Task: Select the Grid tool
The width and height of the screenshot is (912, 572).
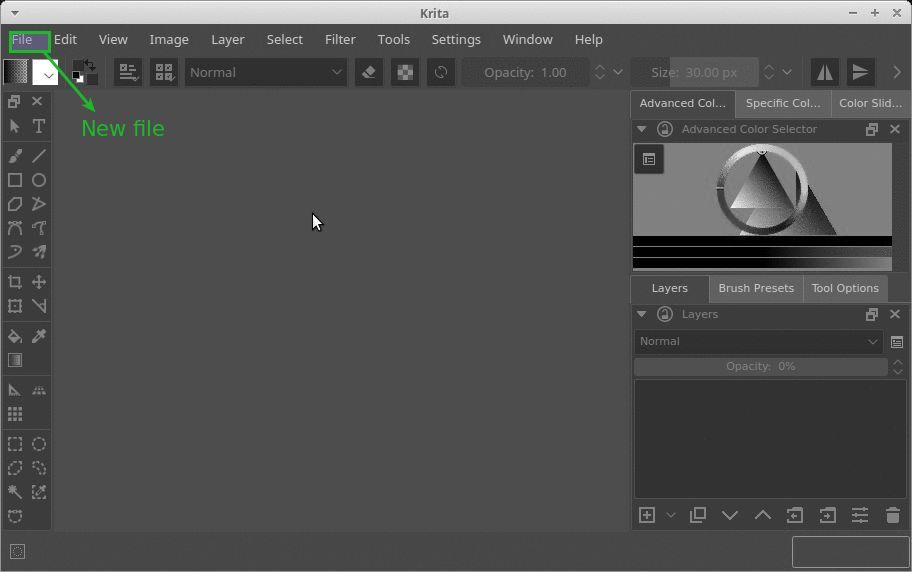Action: [x=15, y=414]
